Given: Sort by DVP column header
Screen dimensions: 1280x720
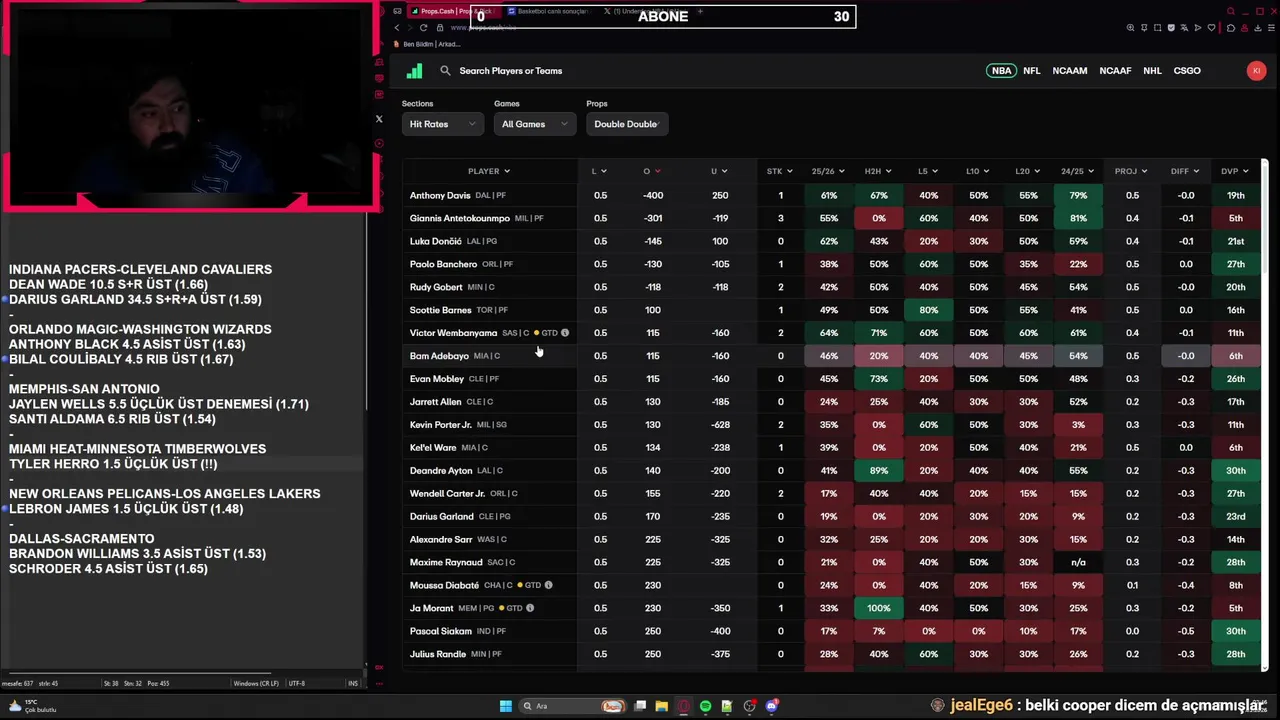Looking at the screenshot, I should click(1235, 171).
